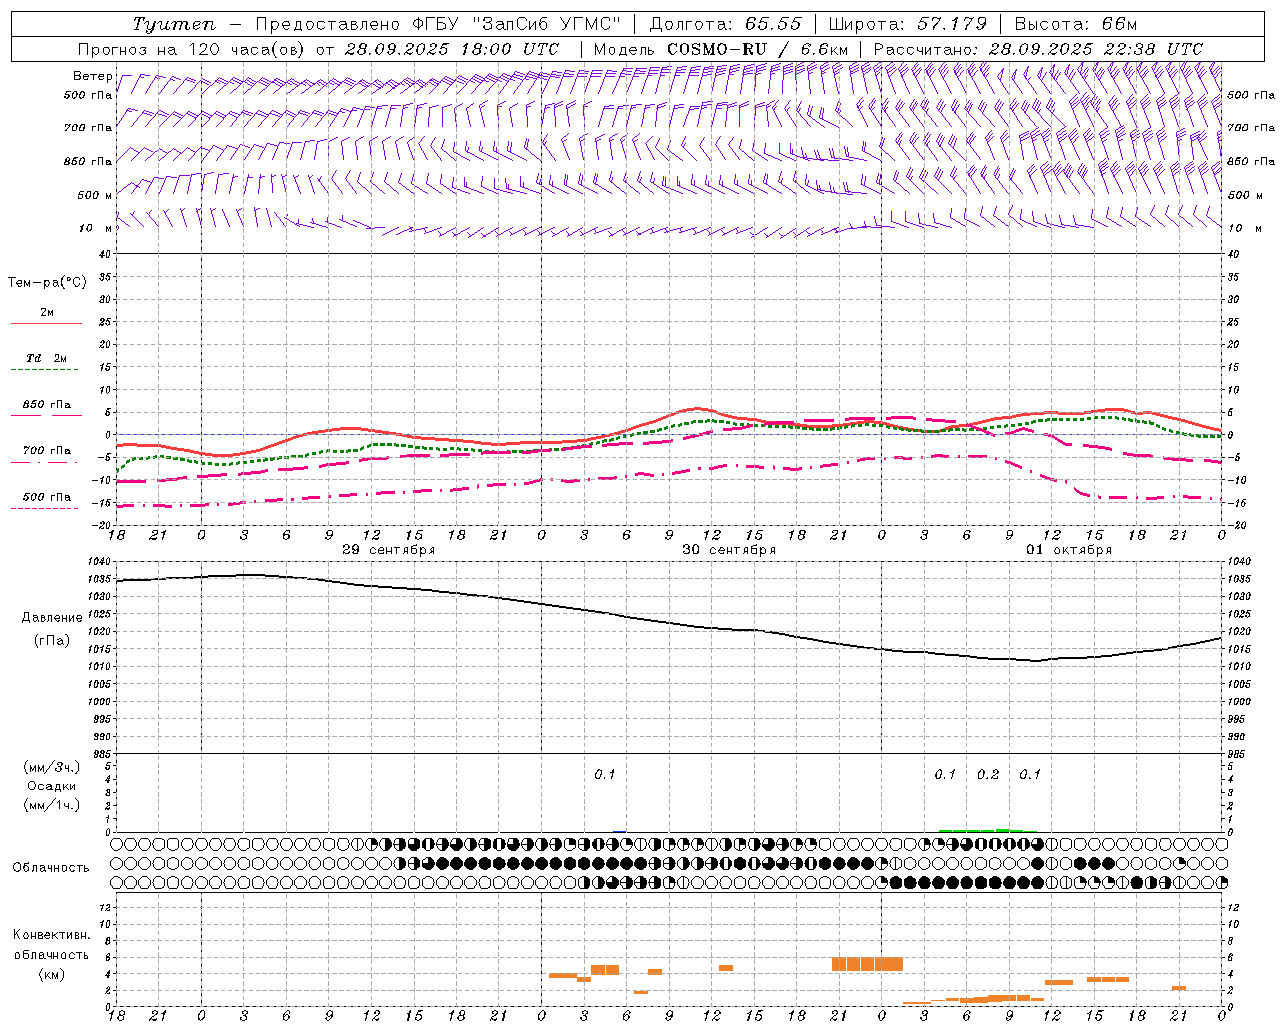
Task: Click the Широта: 57.179 value
Action: pos(908,24)
